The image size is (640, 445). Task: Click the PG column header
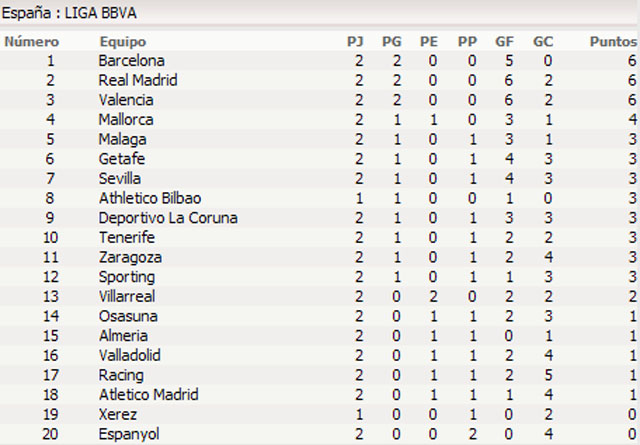click(x=392, y=42)
